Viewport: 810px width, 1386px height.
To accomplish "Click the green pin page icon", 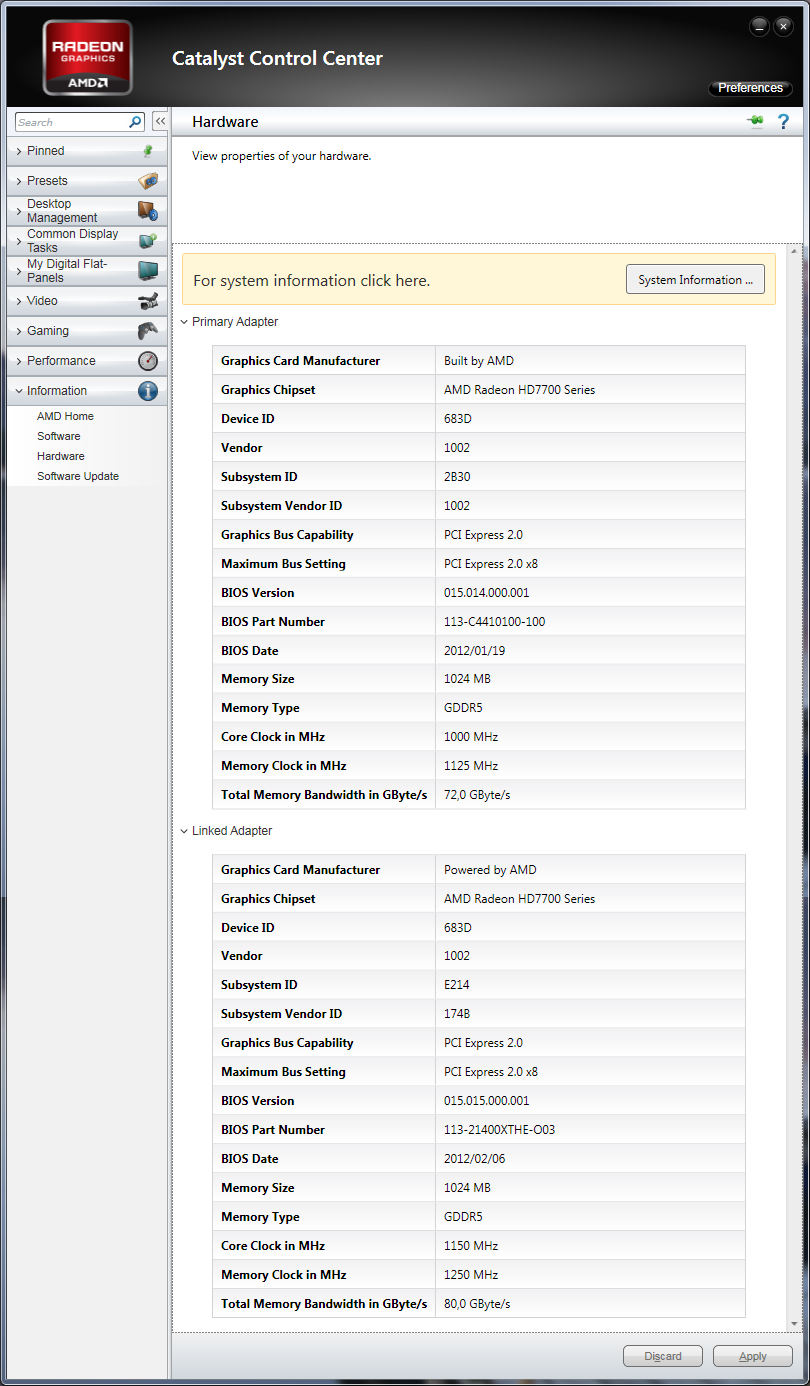I will pyautogui.click(x=755, y=121).
